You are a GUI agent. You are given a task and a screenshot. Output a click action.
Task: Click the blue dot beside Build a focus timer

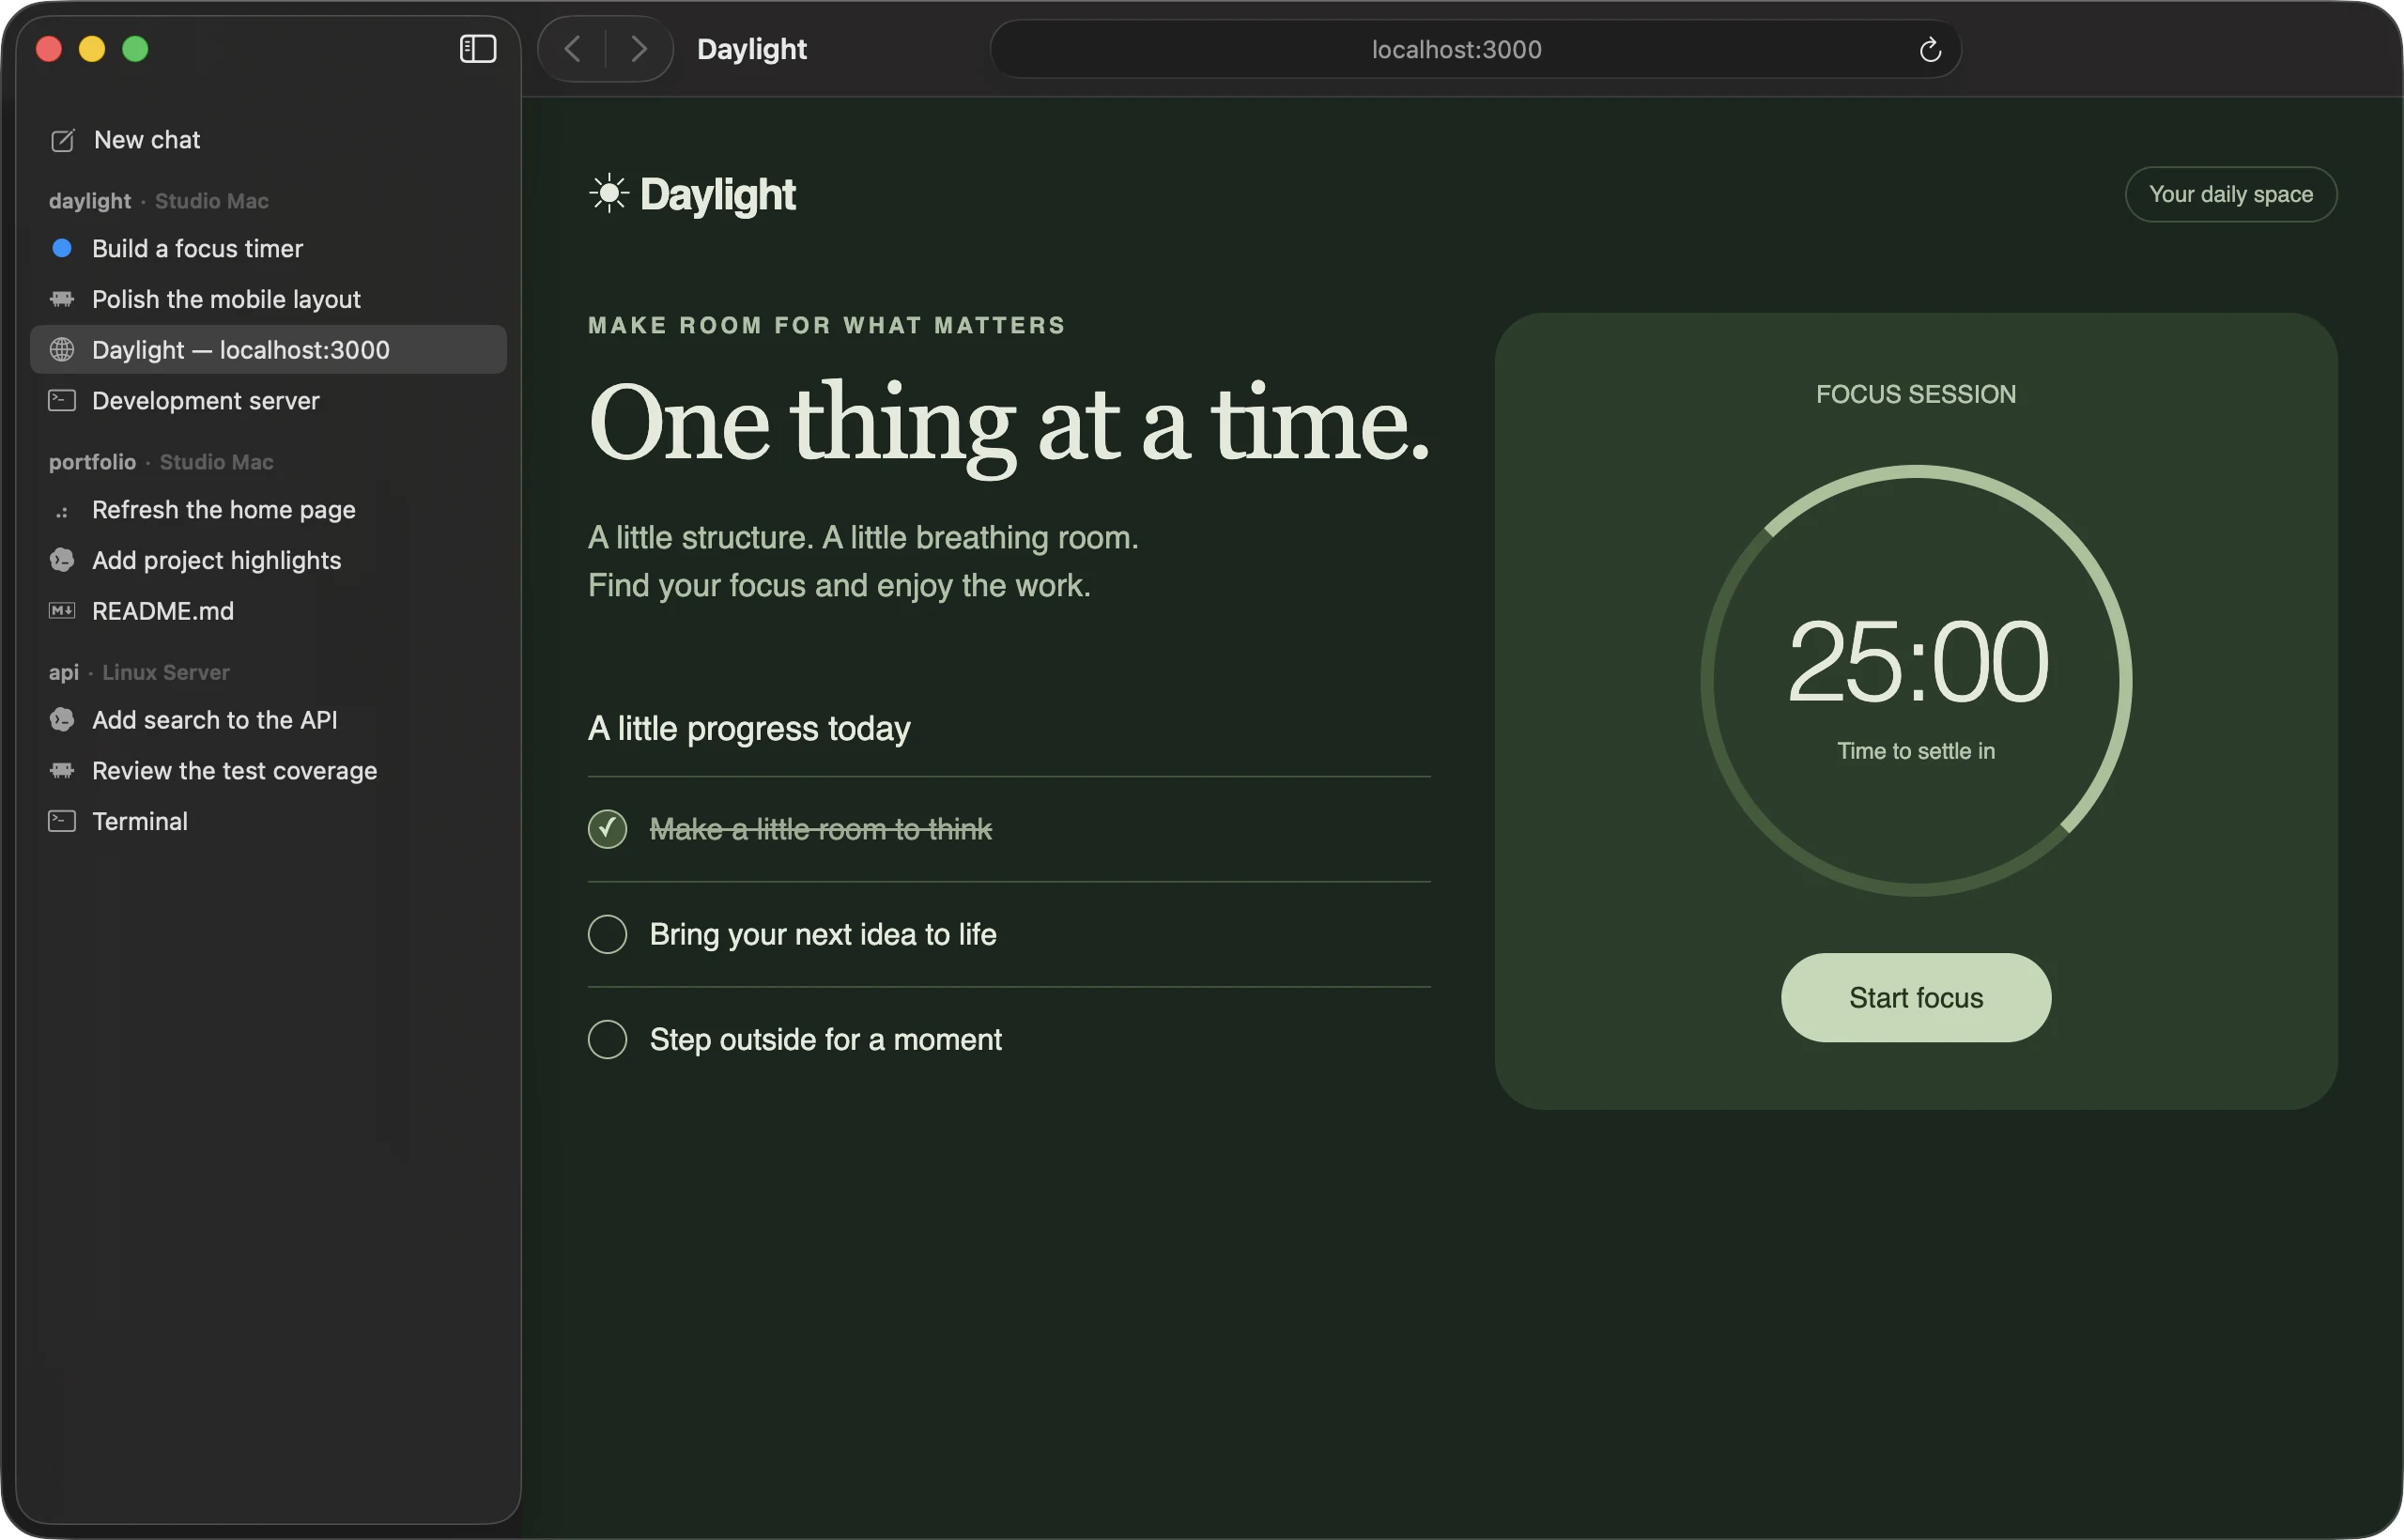(x=62, y=248)
